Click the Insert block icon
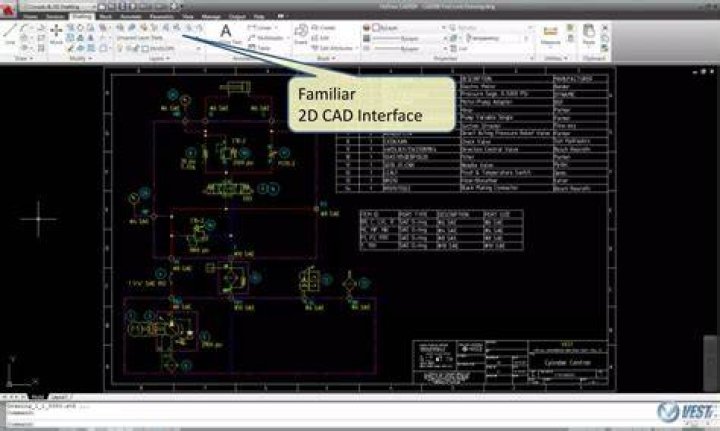 (301, 34)
